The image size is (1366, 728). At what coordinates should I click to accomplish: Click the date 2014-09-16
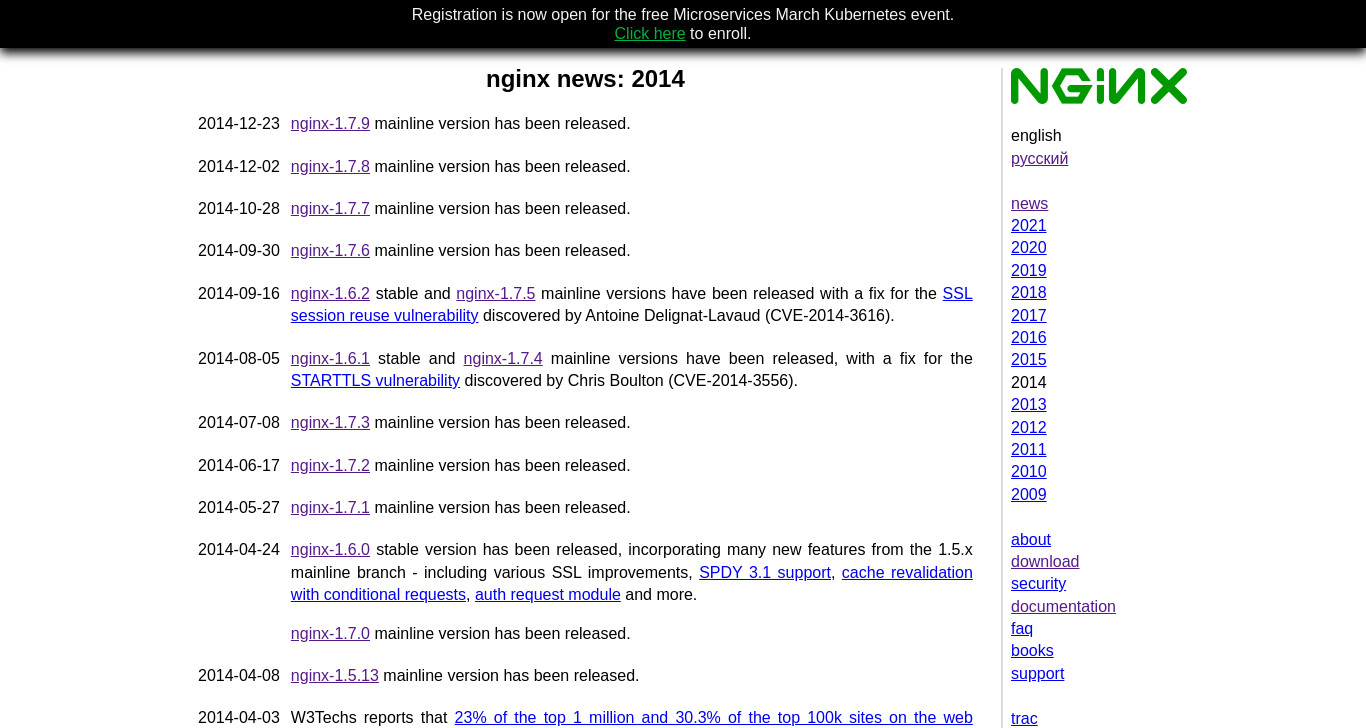click(239, 294)
